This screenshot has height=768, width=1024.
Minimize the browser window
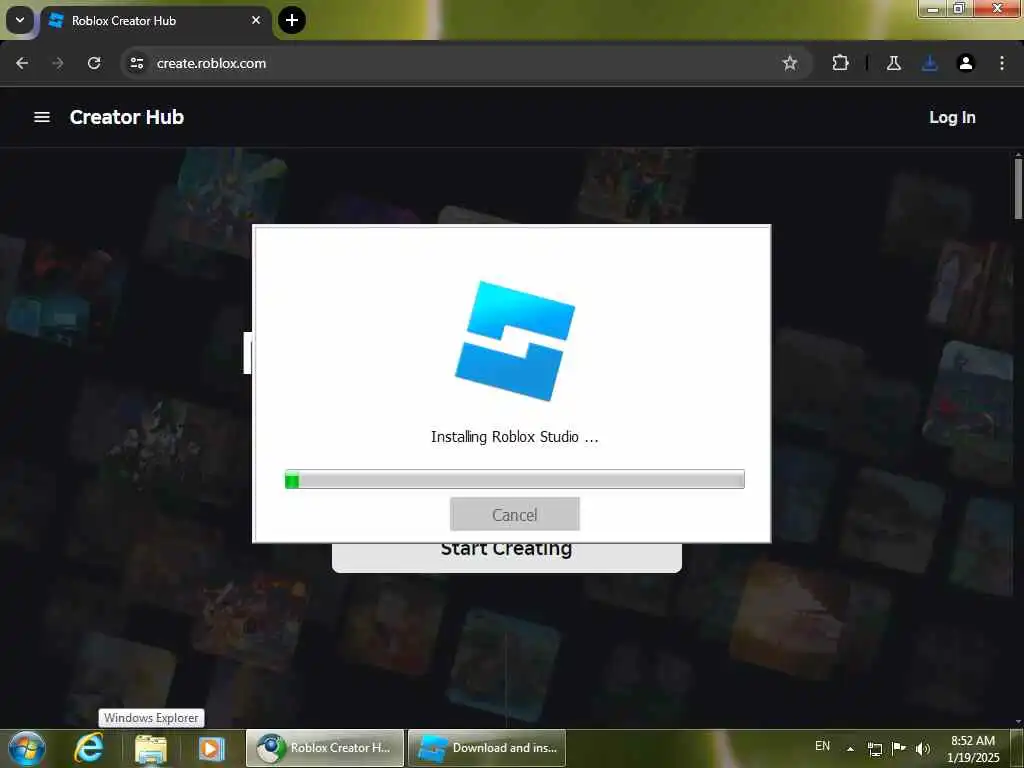coord(933,8)
